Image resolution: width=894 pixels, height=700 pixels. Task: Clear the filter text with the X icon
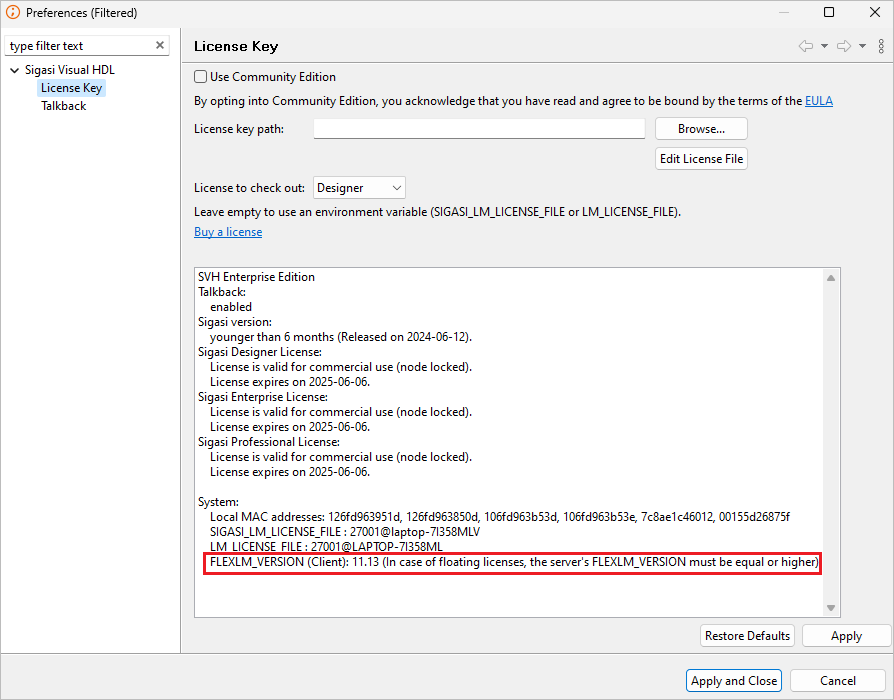pyautogui.click(x=160, y=45)
